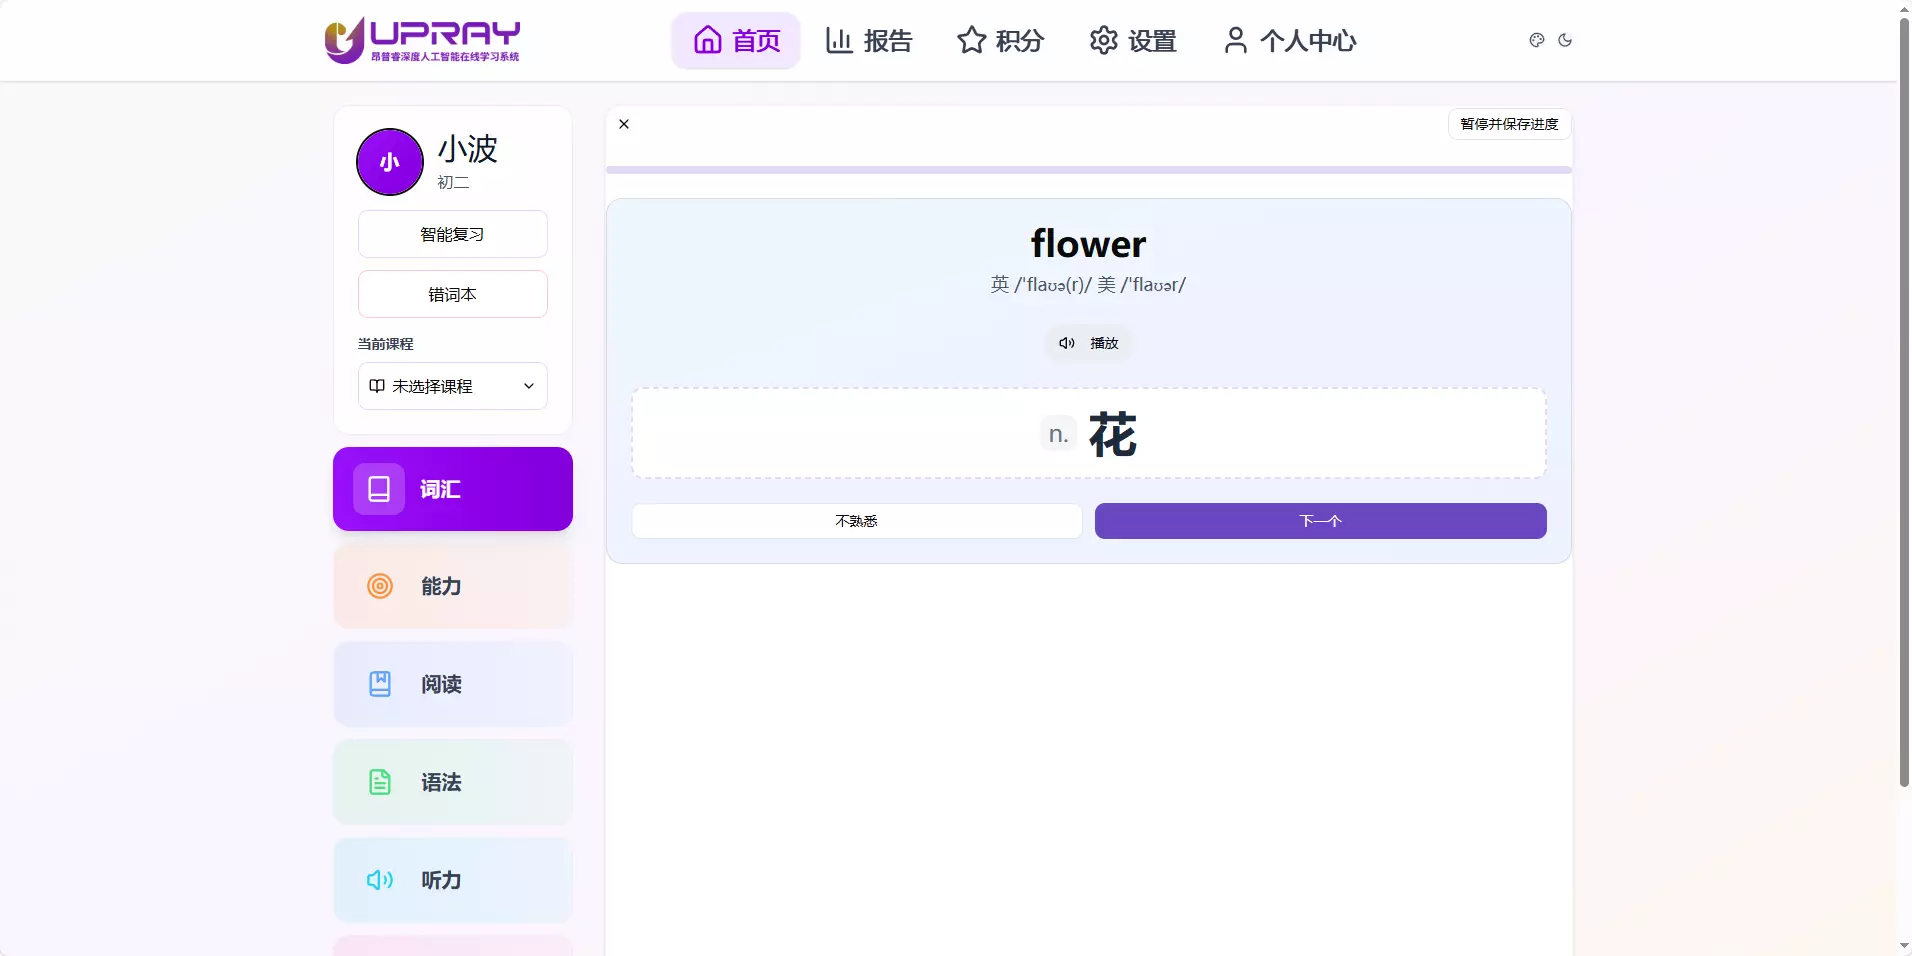The height and width of the screenshot is (956, 1912).
Task: Open the theme palette icon
Action: point(1537,40)
